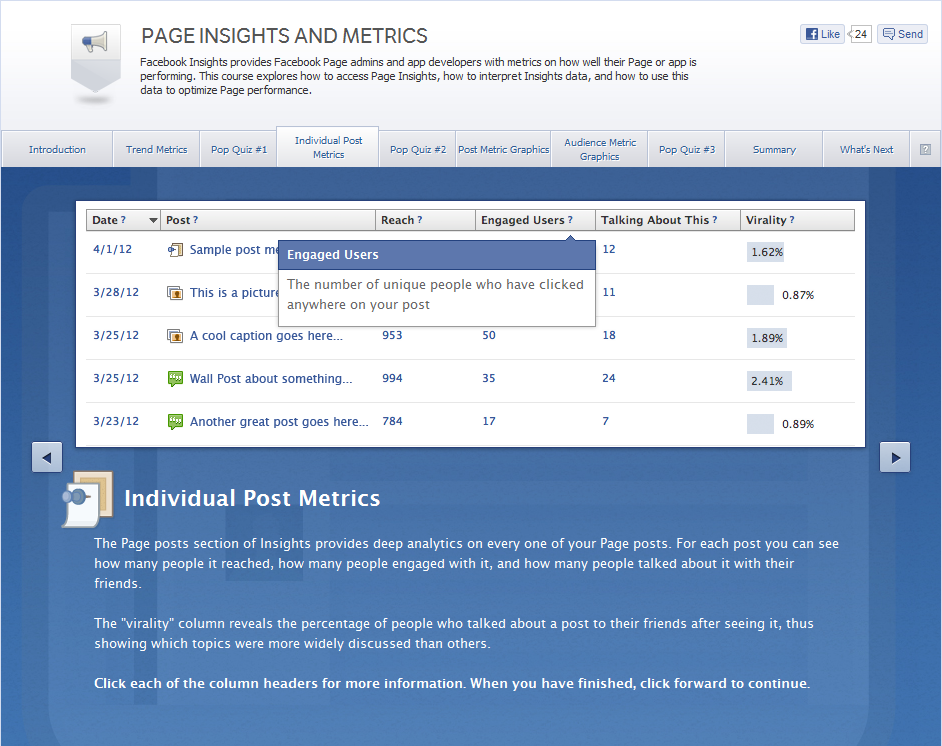Click status icon beside Another great post
Viewport: 942px width, 746px height.
(x=175, y=422)
